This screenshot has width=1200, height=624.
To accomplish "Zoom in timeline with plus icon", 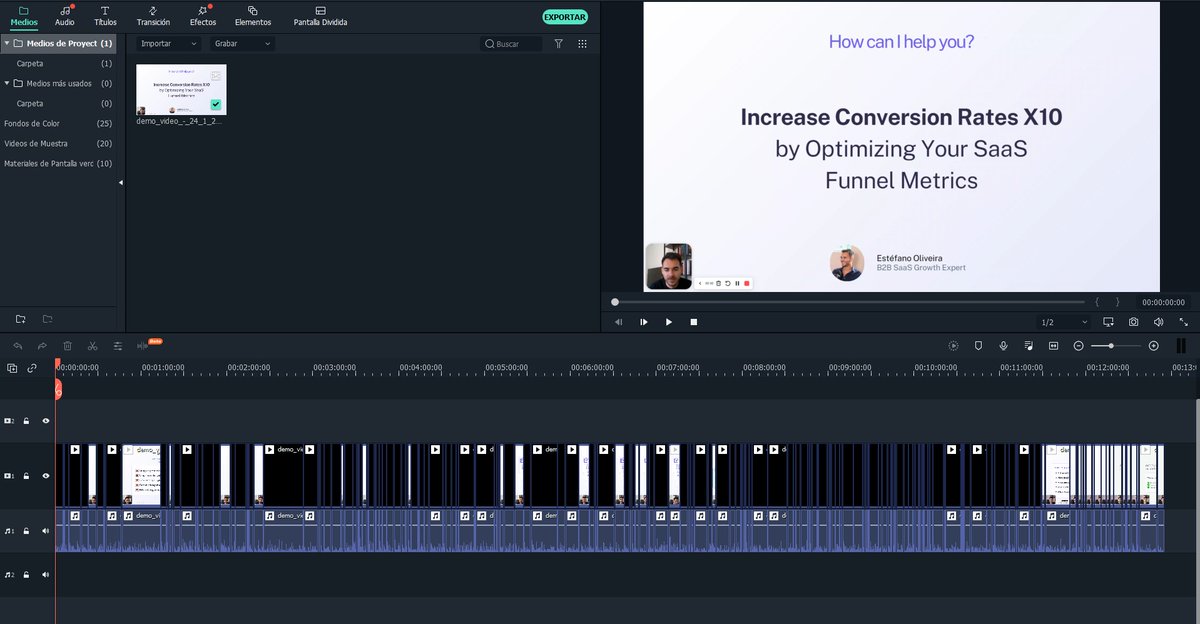I will click(x=1153, y=346).
